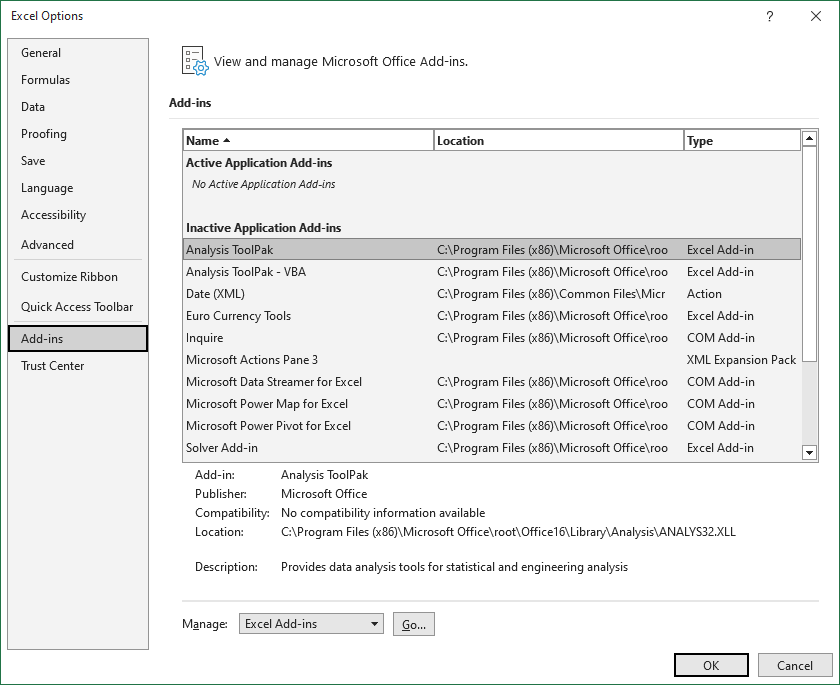
Task: Close the Excel Options dialog window
Action: [x=813, y=16]
